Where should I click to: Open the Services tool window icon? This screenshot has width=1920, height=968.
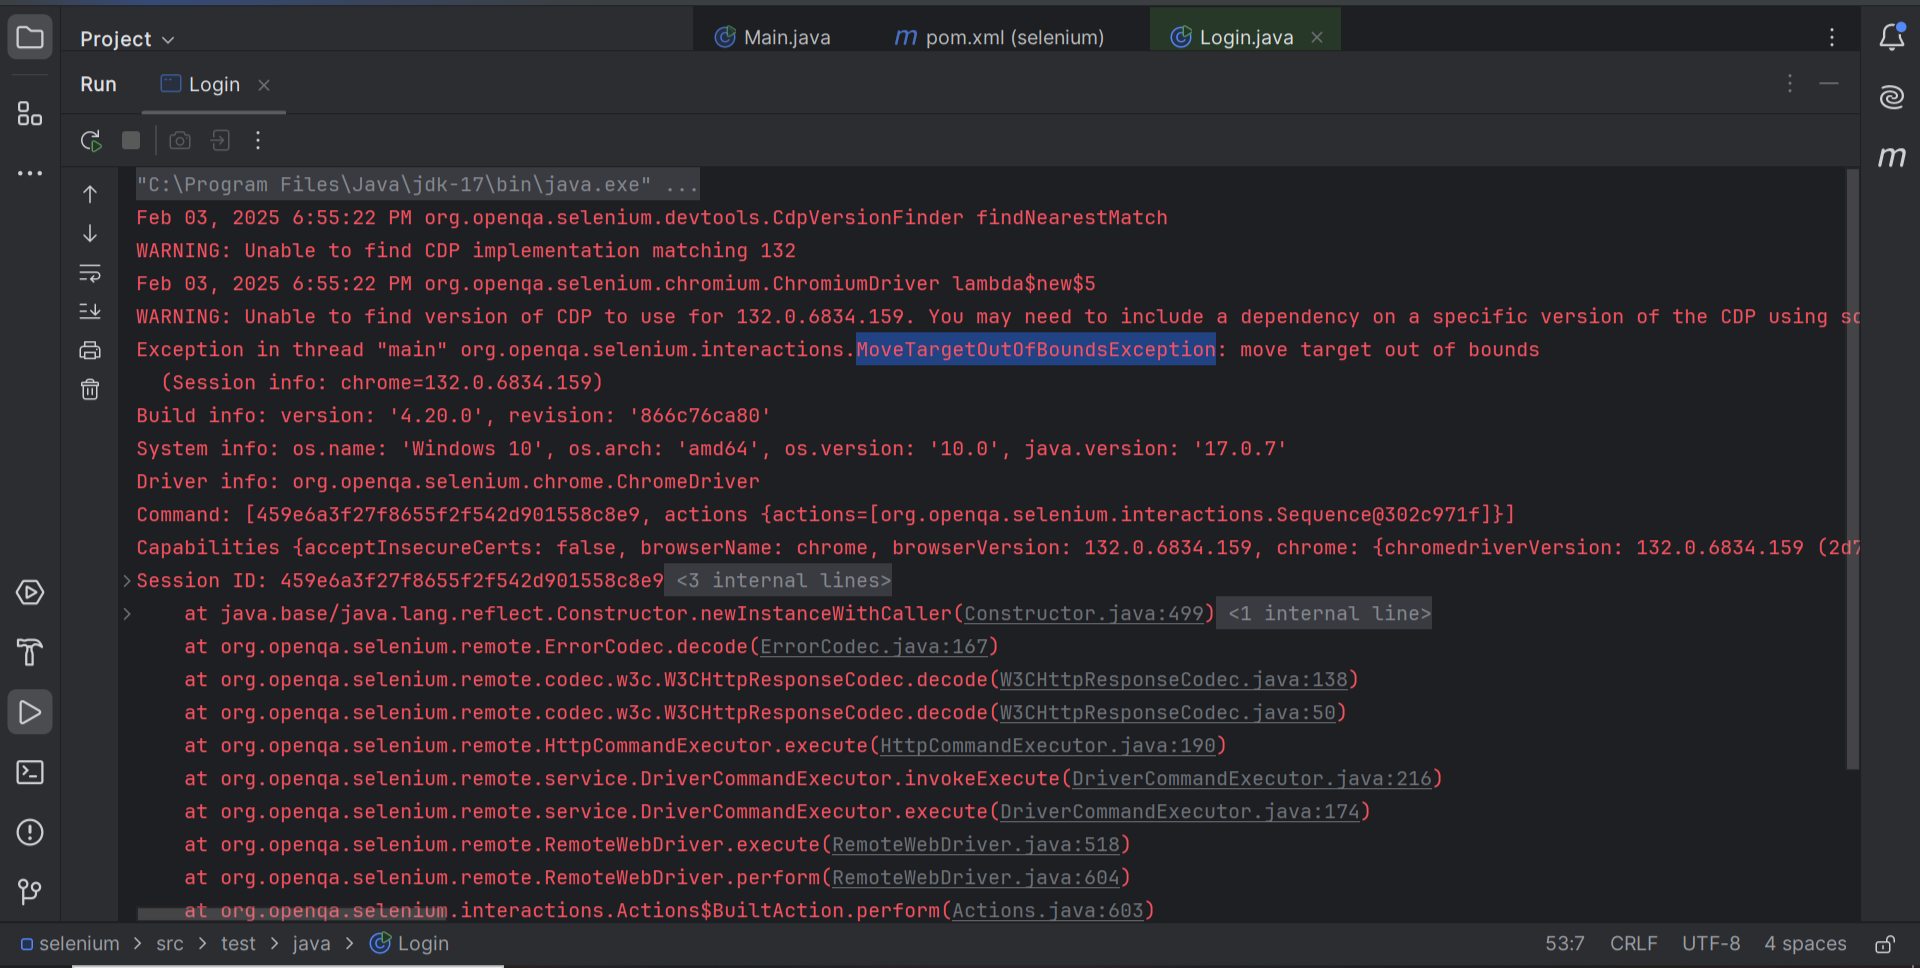coord(30,593)
